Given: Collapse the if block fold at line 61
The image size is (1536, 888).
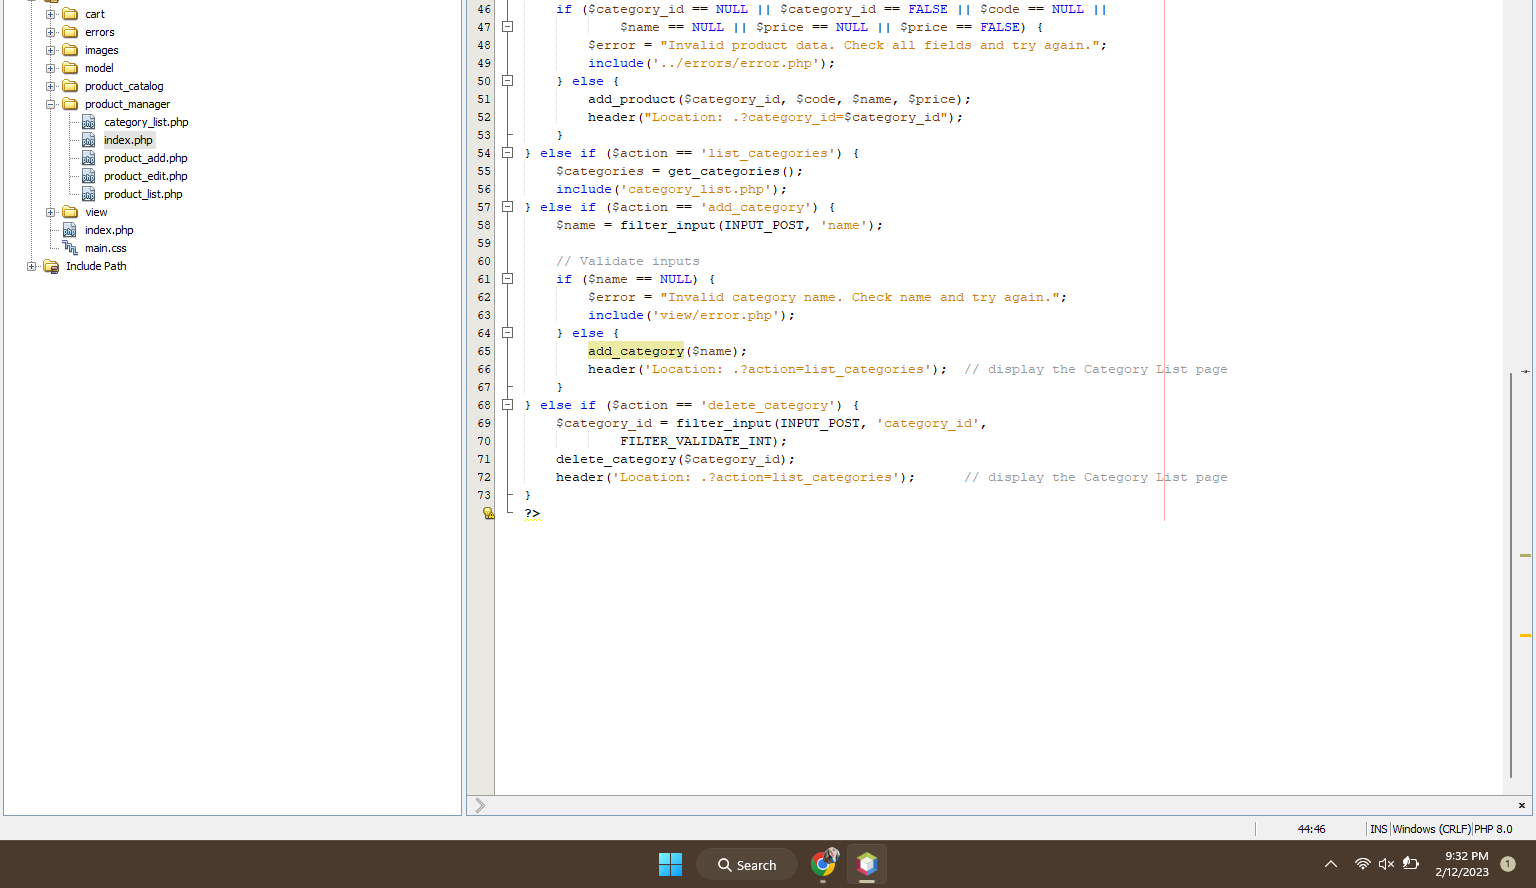Looking at the screenshot, I should click(x=507, y=279).
